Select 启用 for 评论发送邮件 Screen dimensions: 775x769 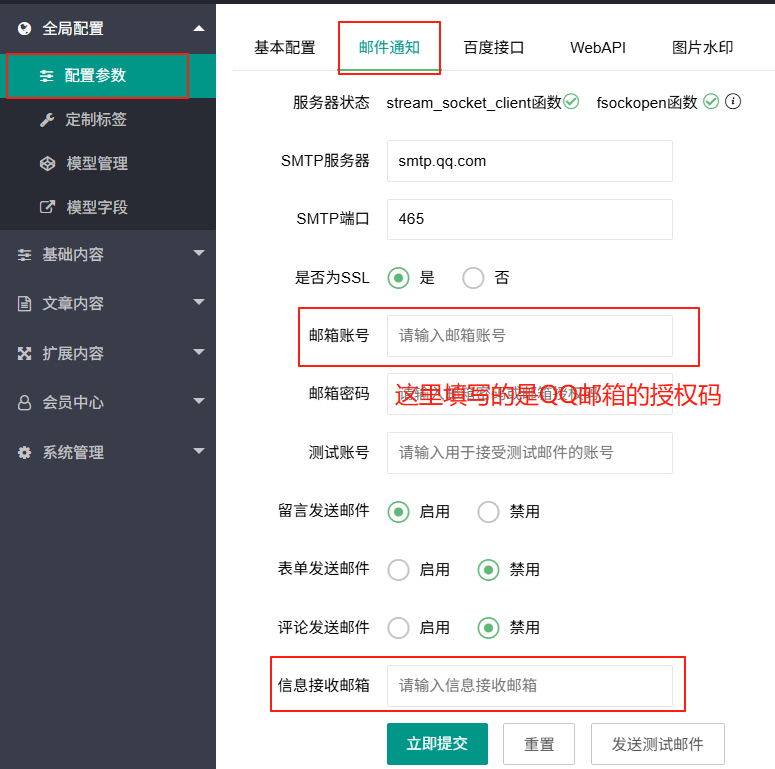[x=398, y=628]
